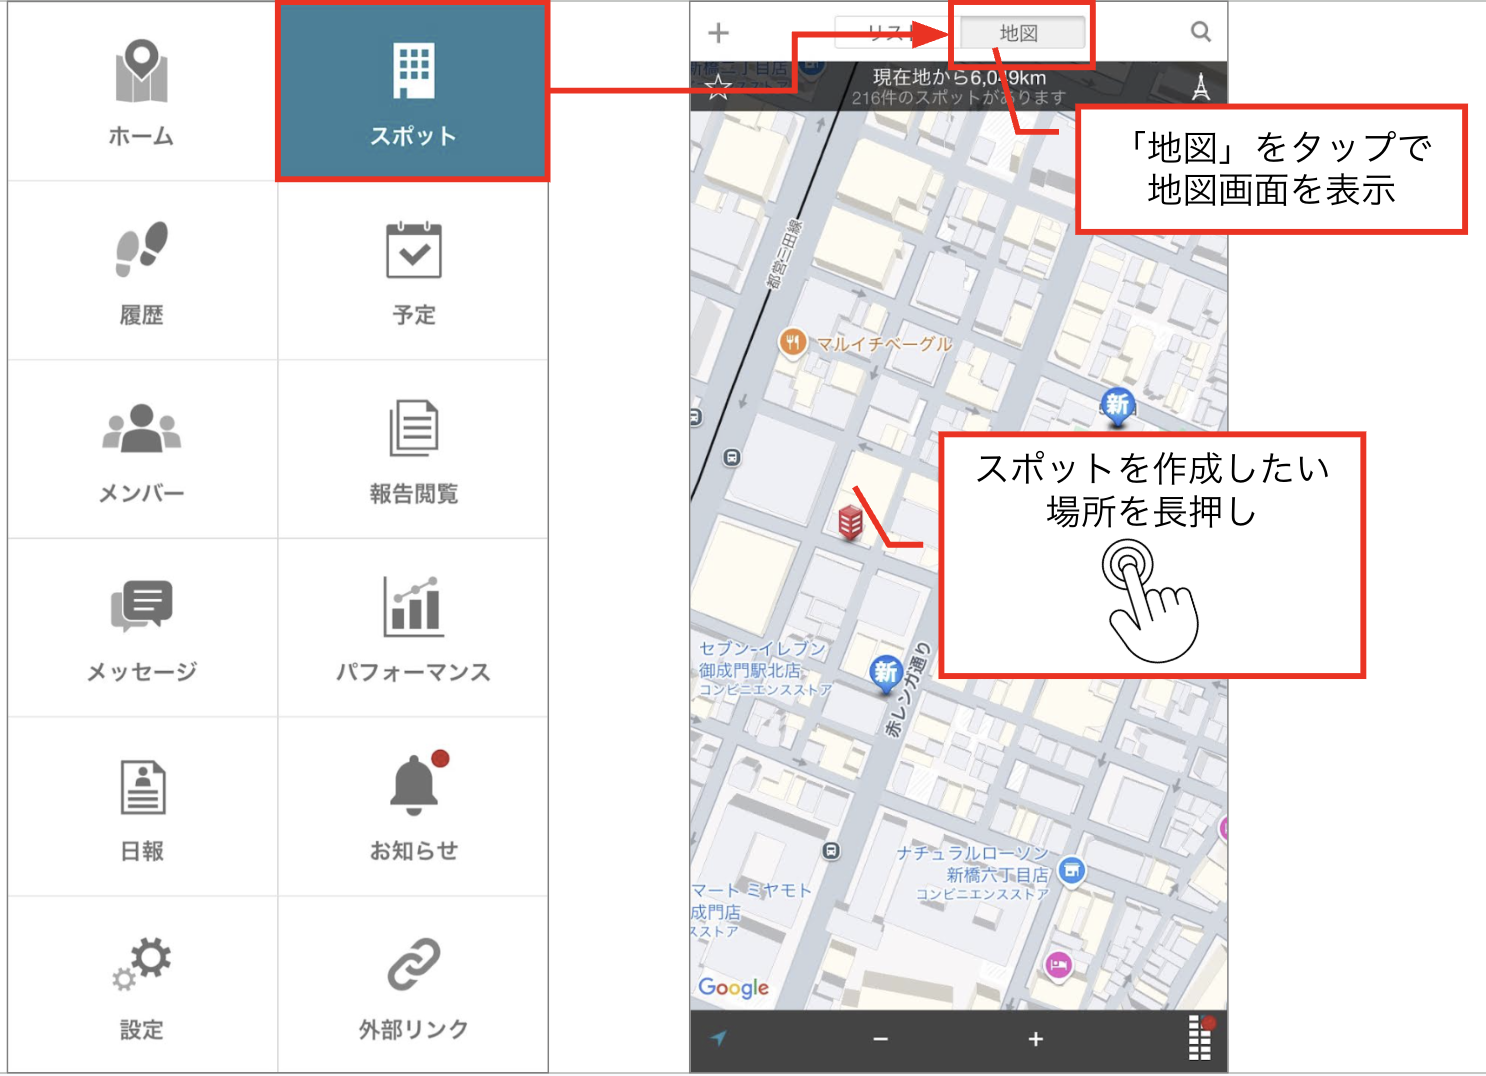Tap the pink hotel bed pin
Viewport: 1486px width, 1076px height.
(x=1058, y=965)
